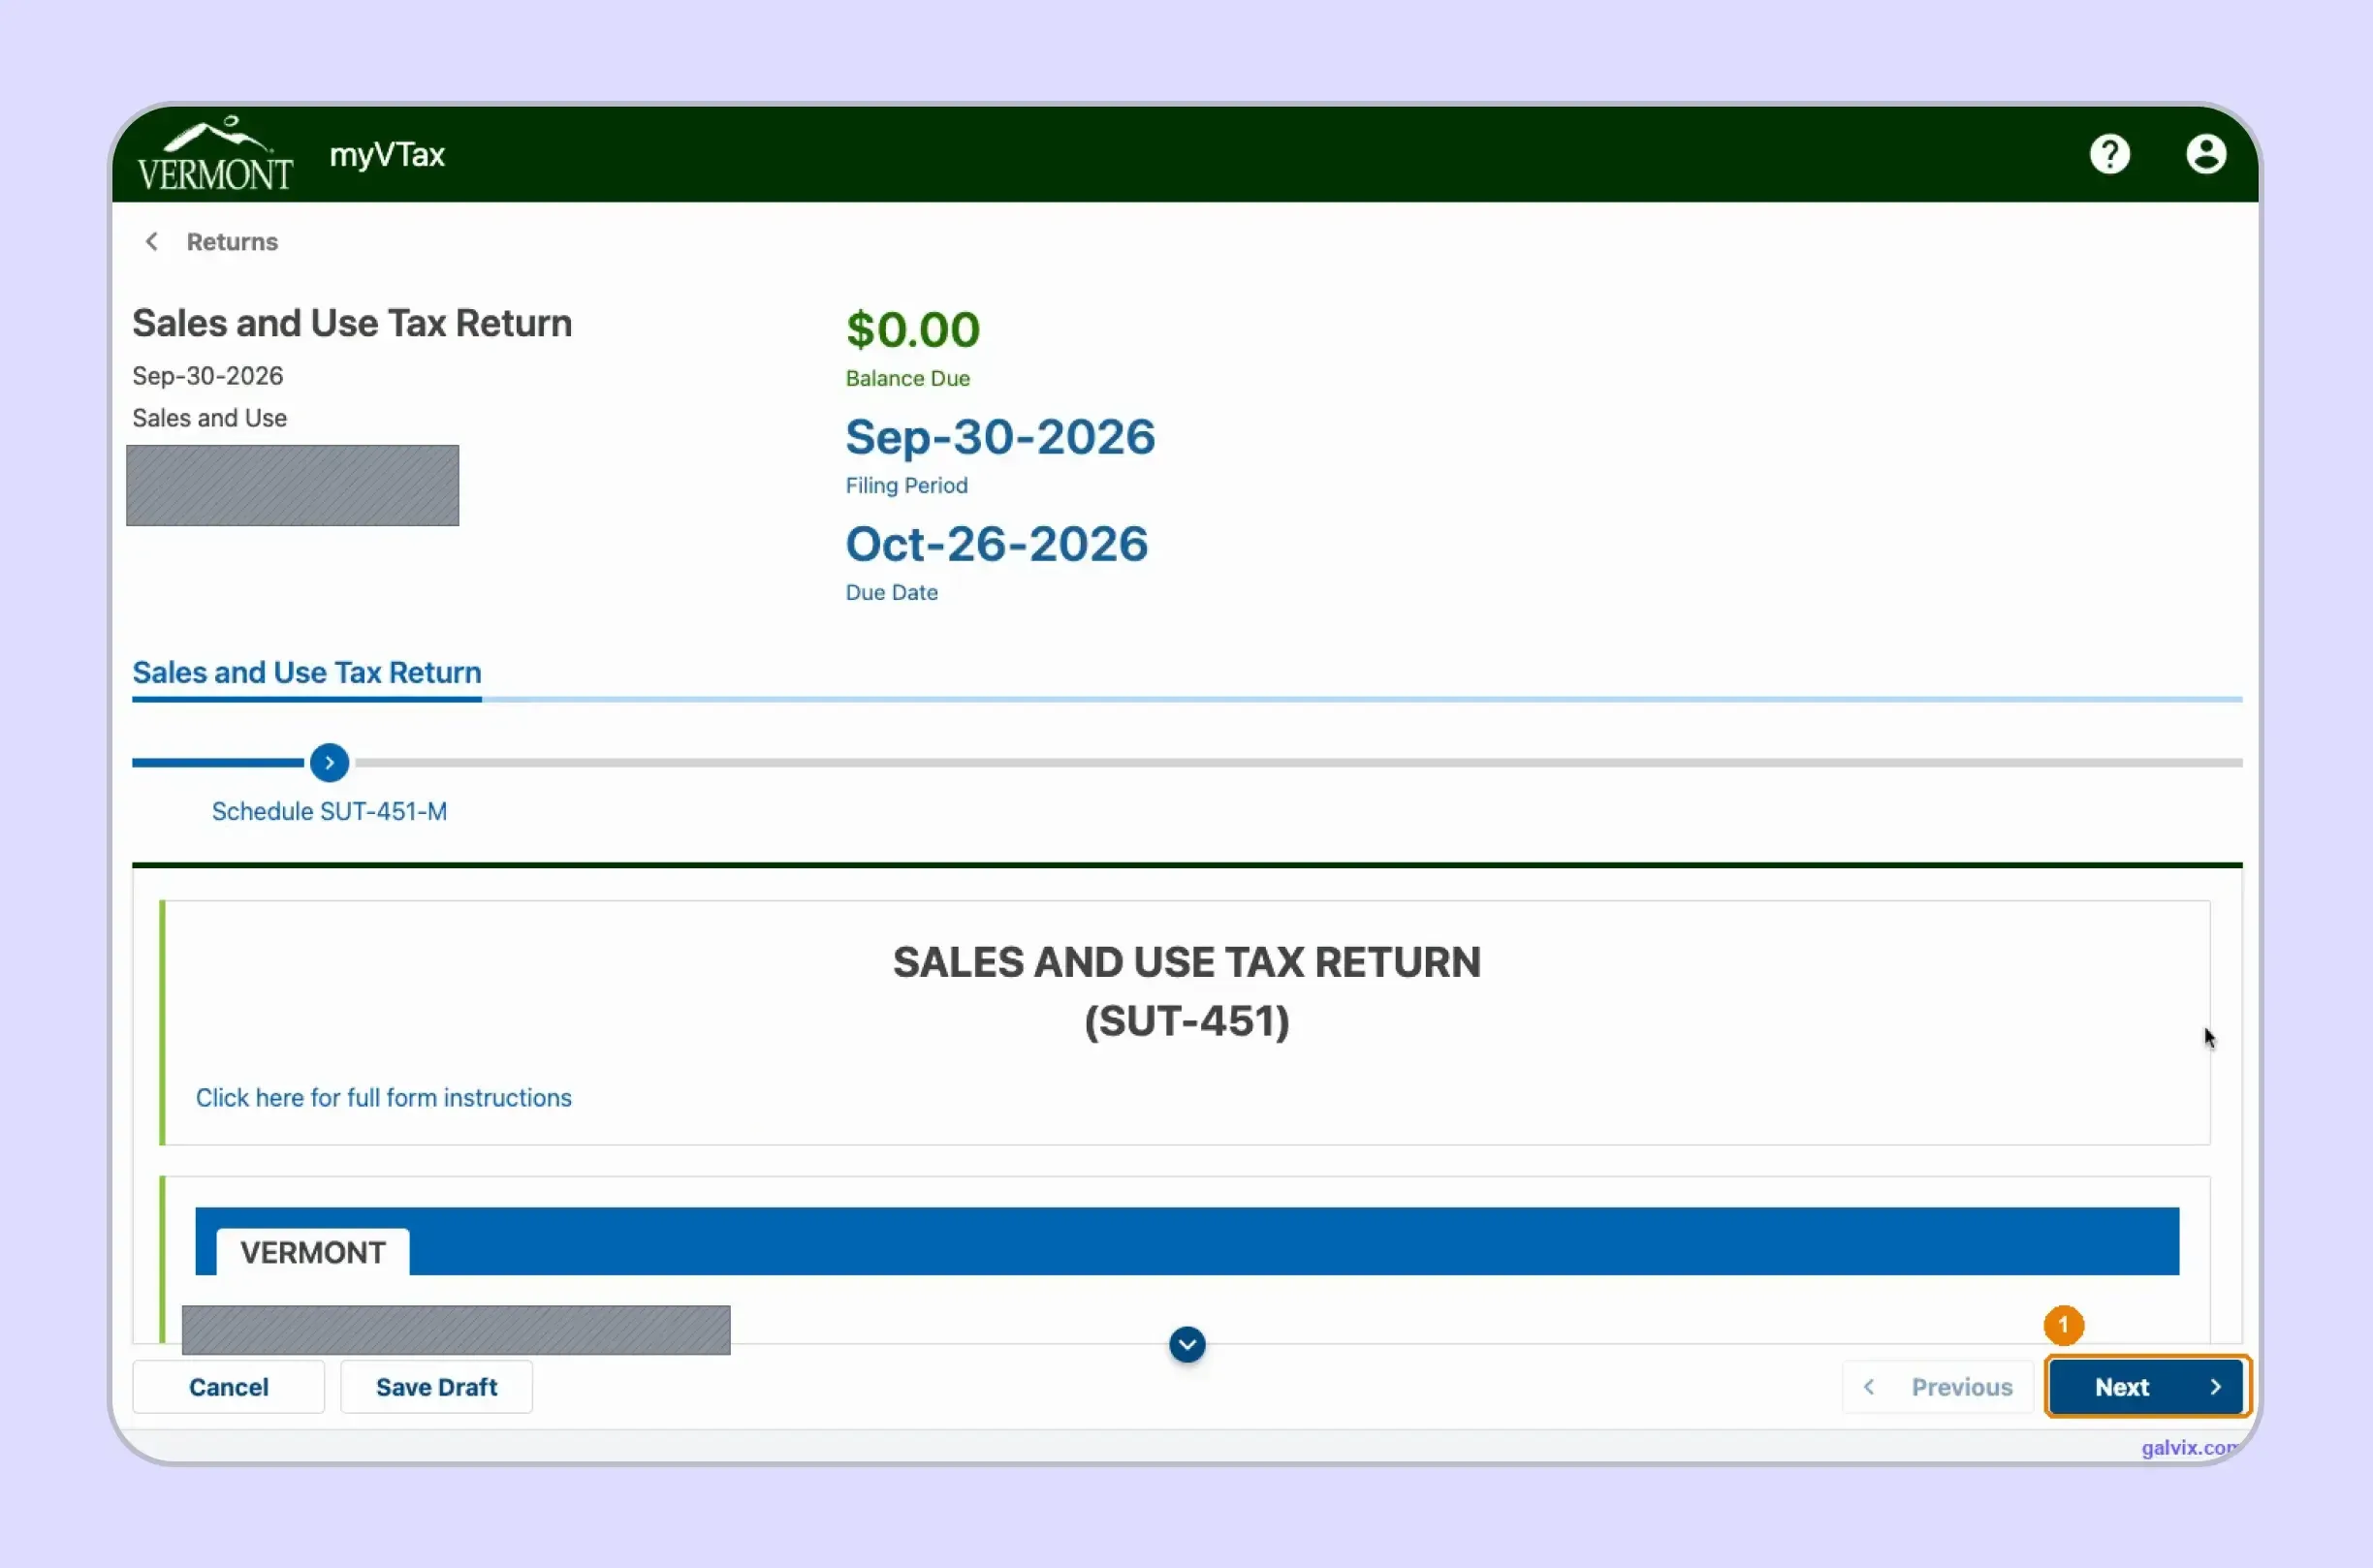This screenshot has height=1568, width=2373.
Task: Click here for full form instructions link
Action: 383,1097
